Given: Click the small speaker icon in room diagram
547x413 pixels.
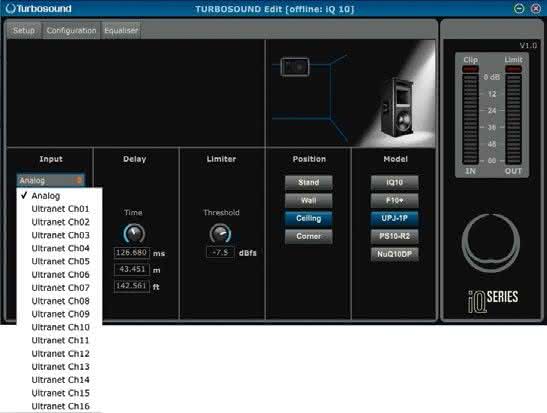Looking at the screenshot, I should 295,67.
